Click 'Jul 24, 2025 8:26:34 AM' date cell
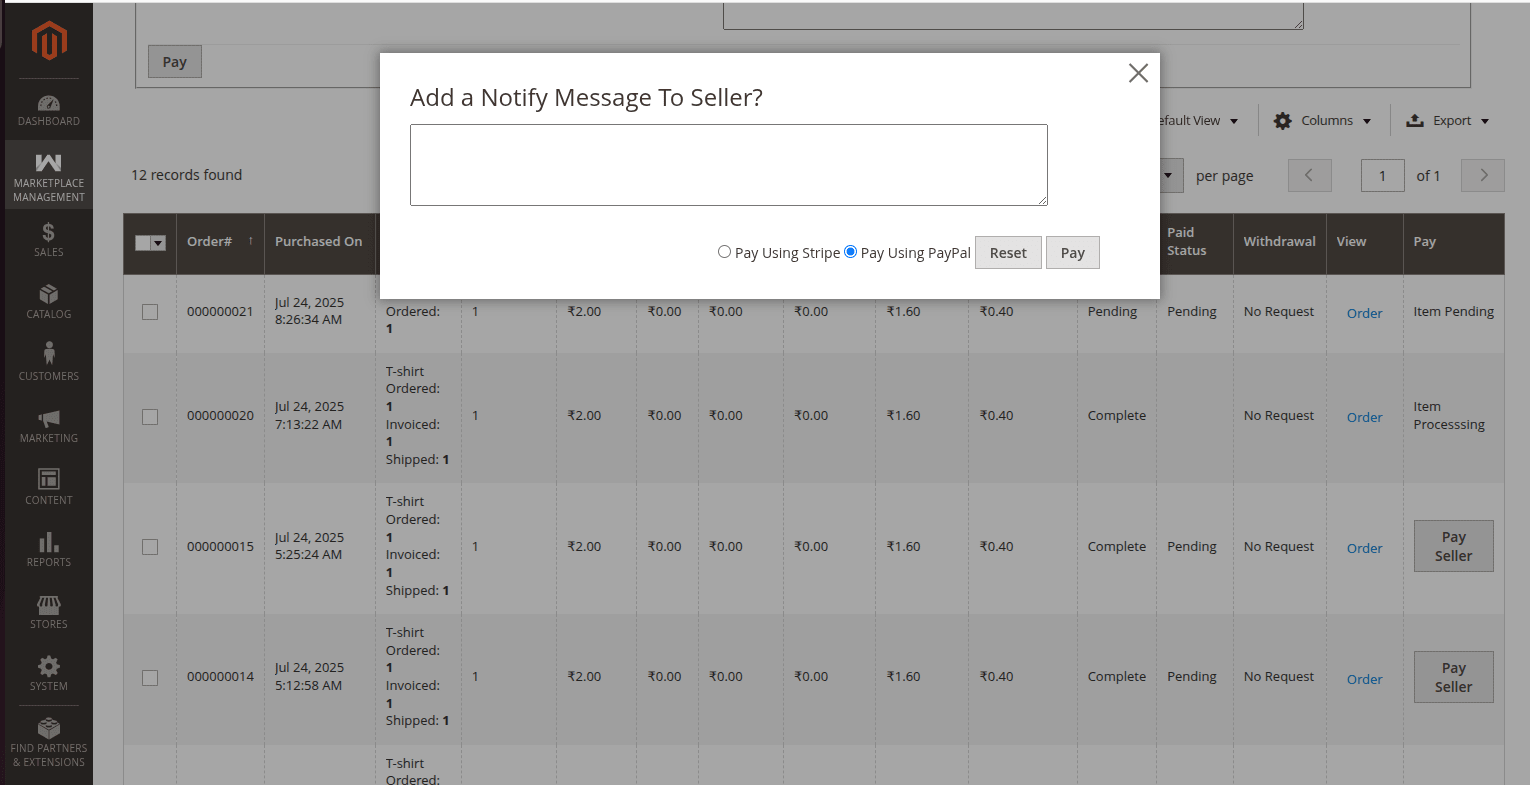 309,311
